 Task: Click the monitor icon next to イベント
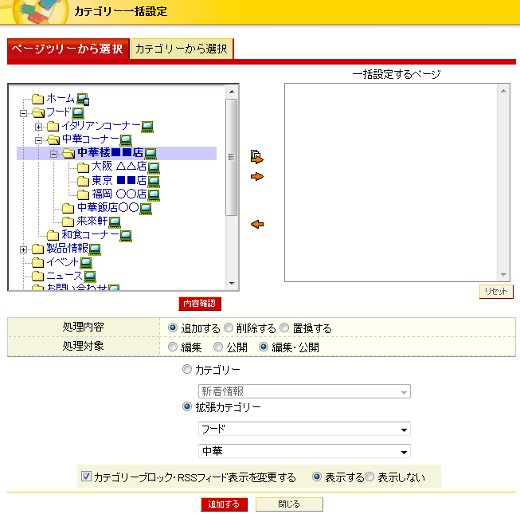point(86,263)
